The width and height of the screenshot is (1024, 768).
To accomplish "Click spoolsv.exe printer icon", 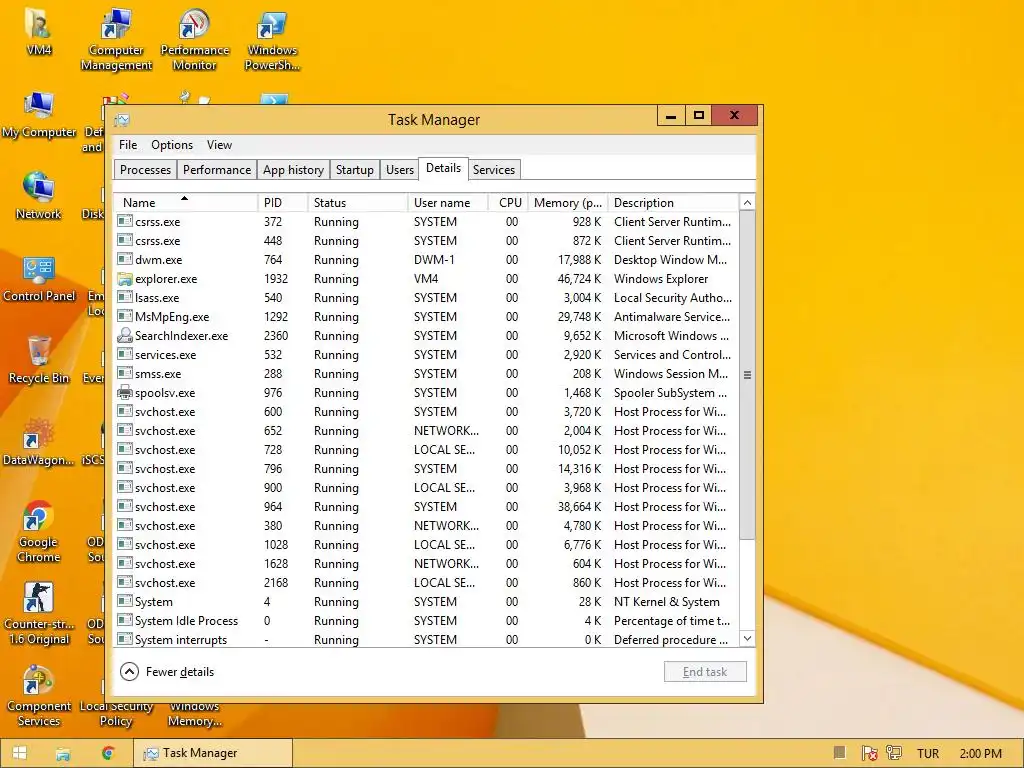I will click(124, 392).
